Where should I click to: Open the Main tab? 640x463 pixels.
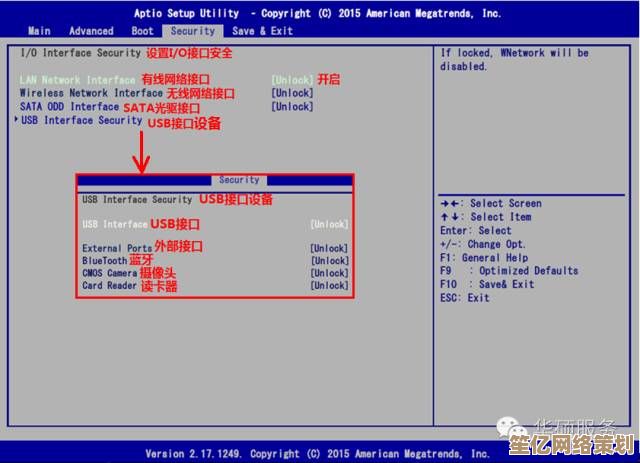[39, 31]
